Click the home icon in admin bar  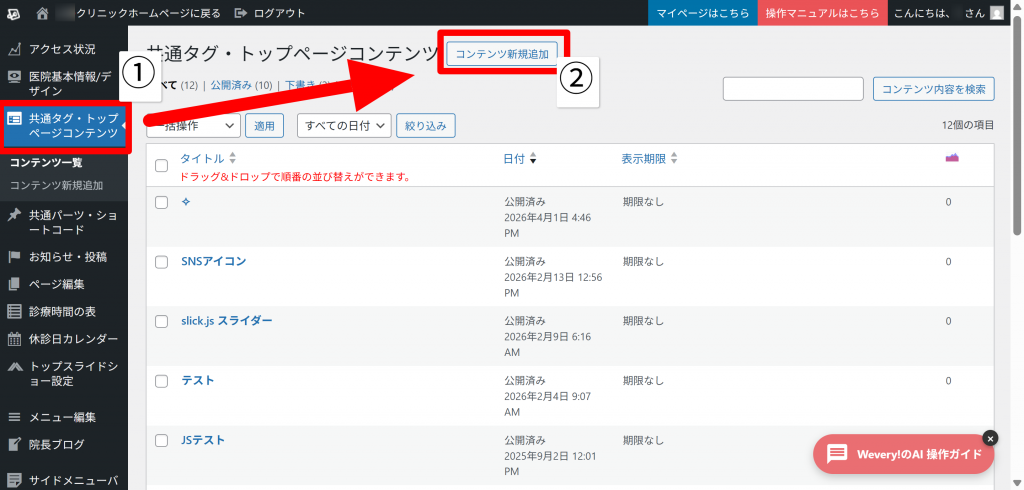point(42,13)
